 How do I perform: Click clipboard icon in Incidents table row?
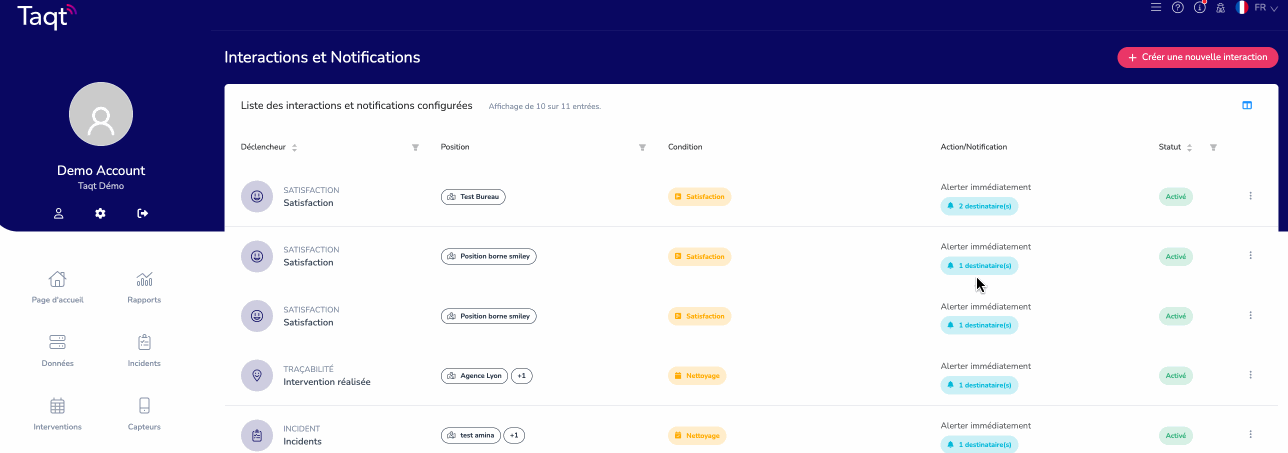[x=257, y=435]
